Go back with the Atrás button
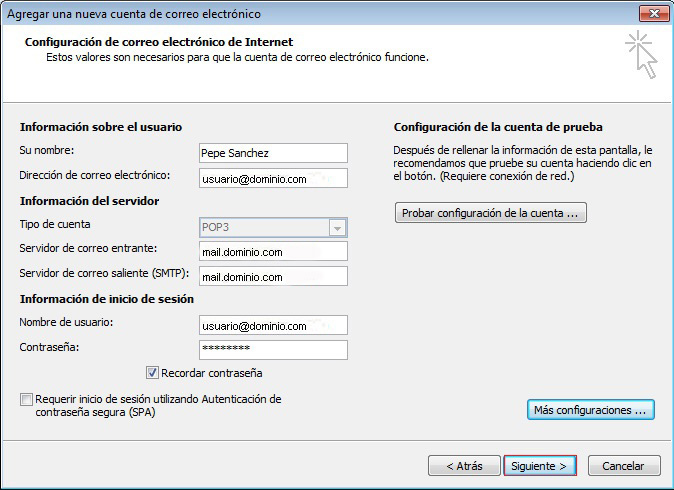This screenshot has height=490, width=674. tap(464, 466)
